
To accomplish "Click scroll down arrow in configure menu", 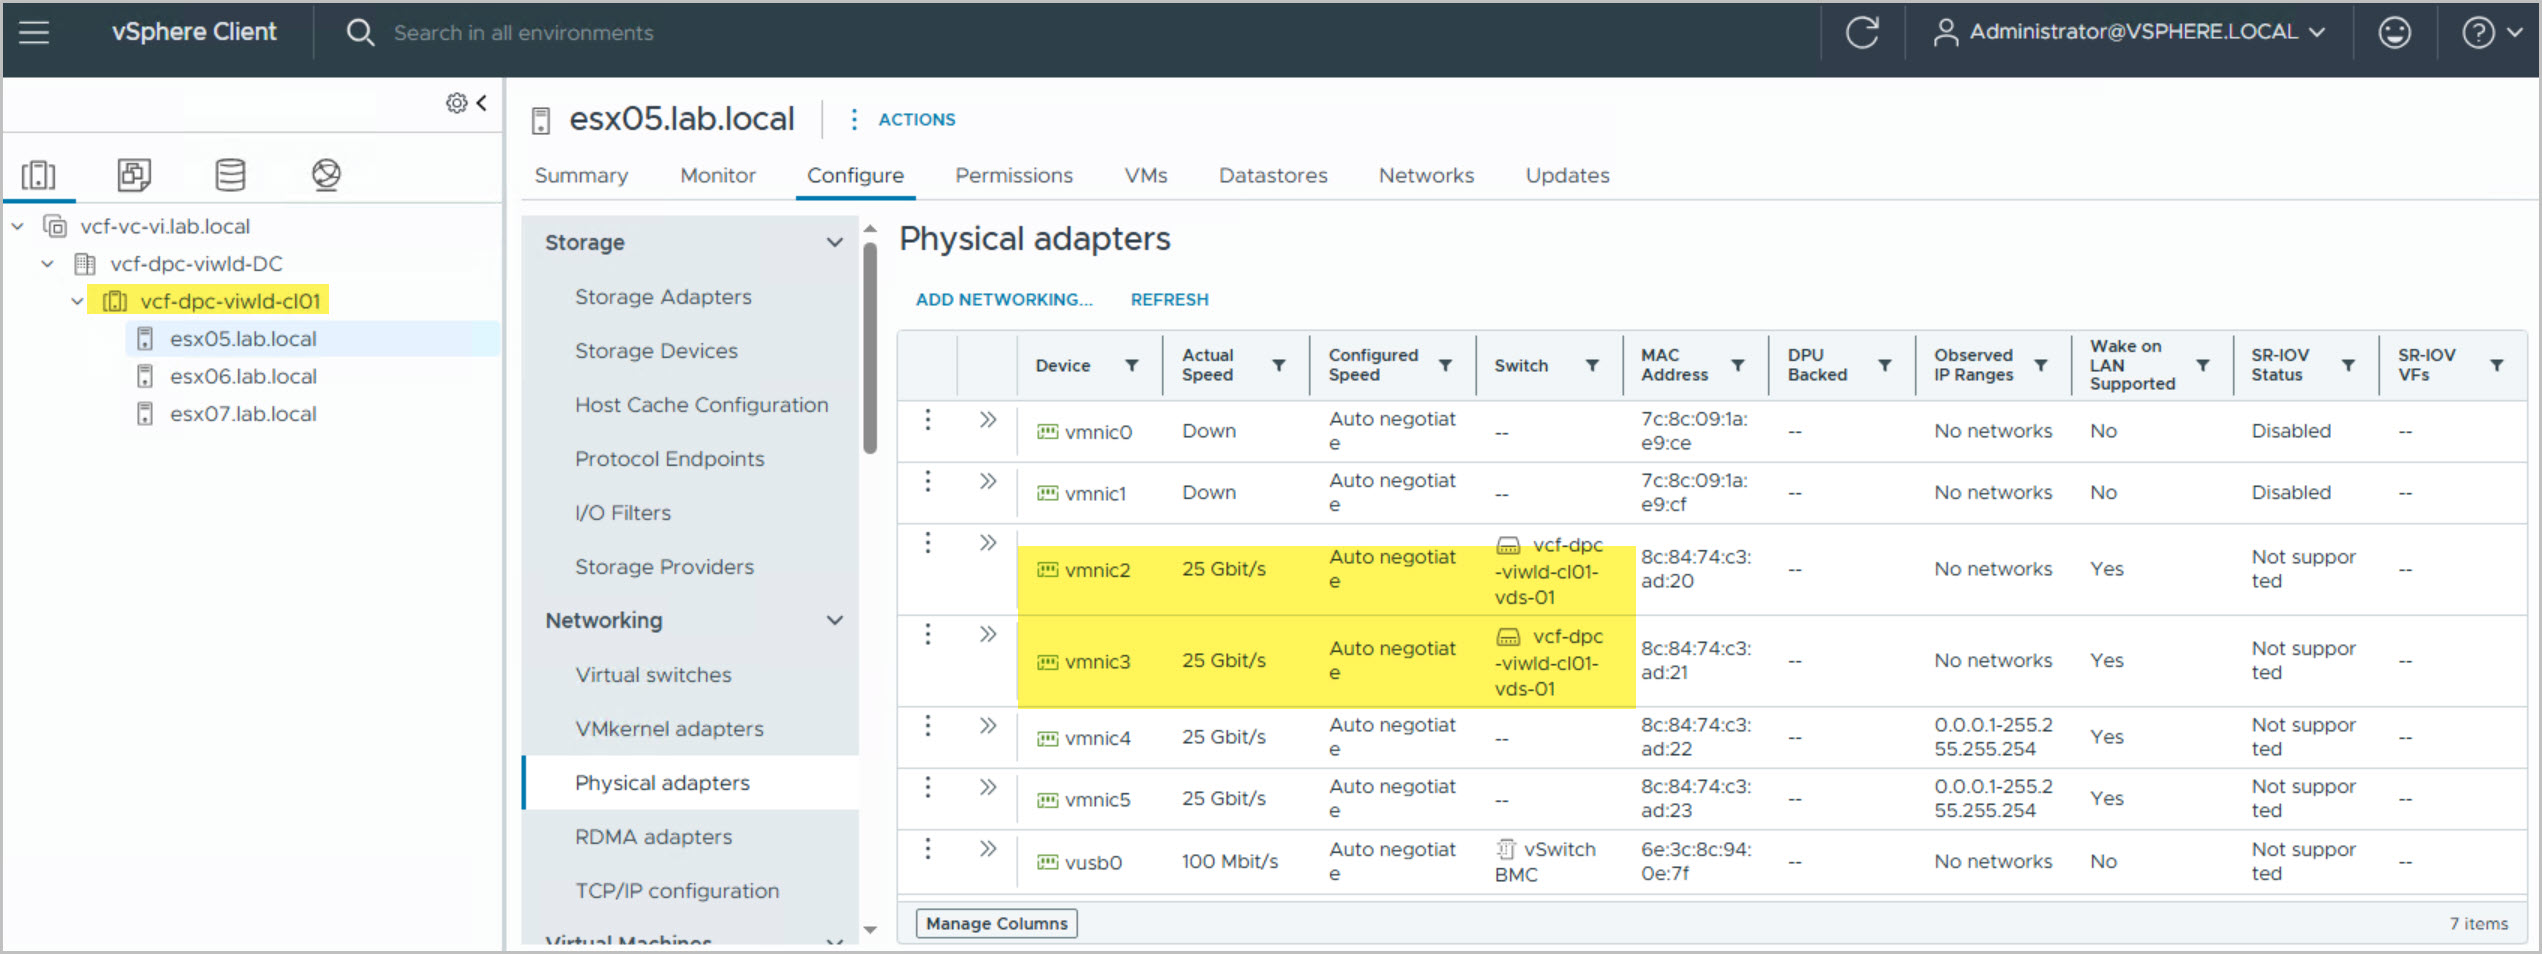I will (x=870, y=930).
